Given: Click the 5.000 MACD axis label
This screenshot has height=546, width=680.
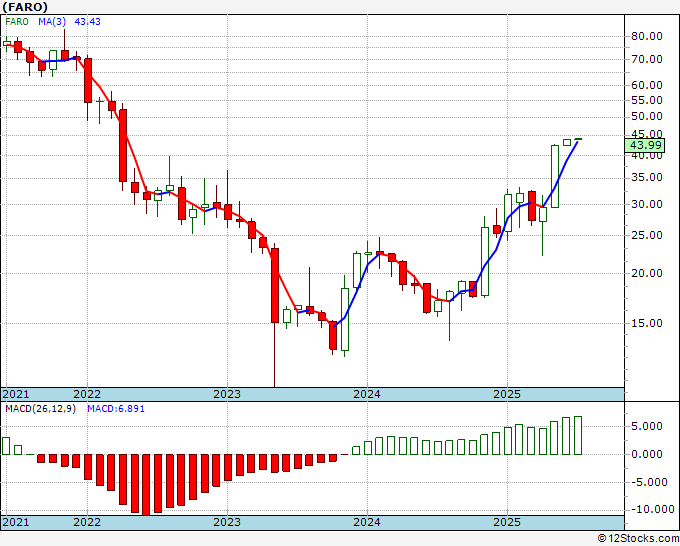Looking at the screenshot, I should coord(647,426).
